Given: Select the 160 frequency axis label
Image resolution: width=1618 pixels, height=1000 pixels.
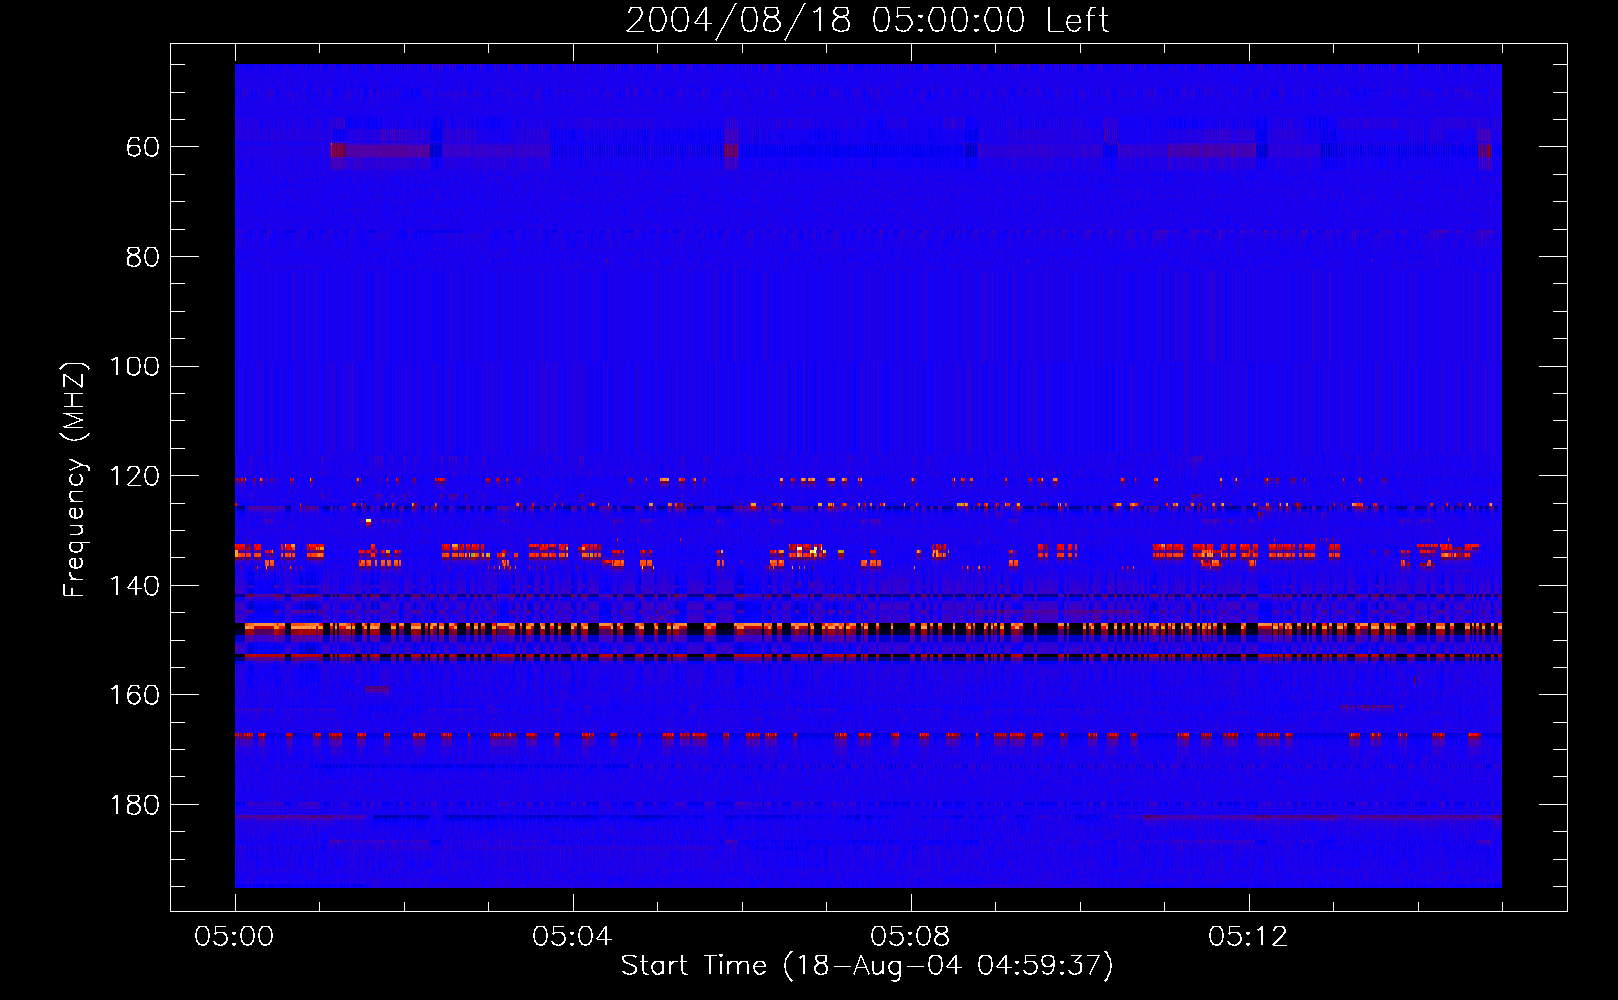Looking at the screenshot, I should click(x=134, y=695).
